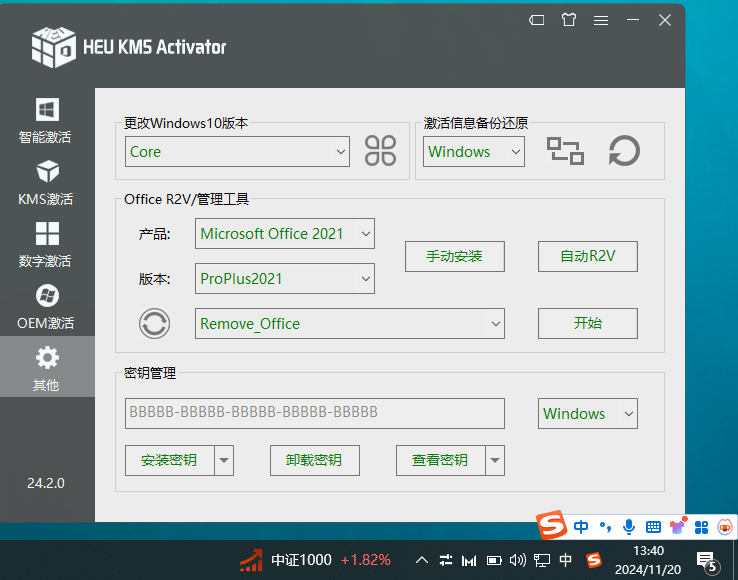Select the OEM激活 sidebar tab
The width and height of the screenshot is (738, 580).
tap(46, 307)
